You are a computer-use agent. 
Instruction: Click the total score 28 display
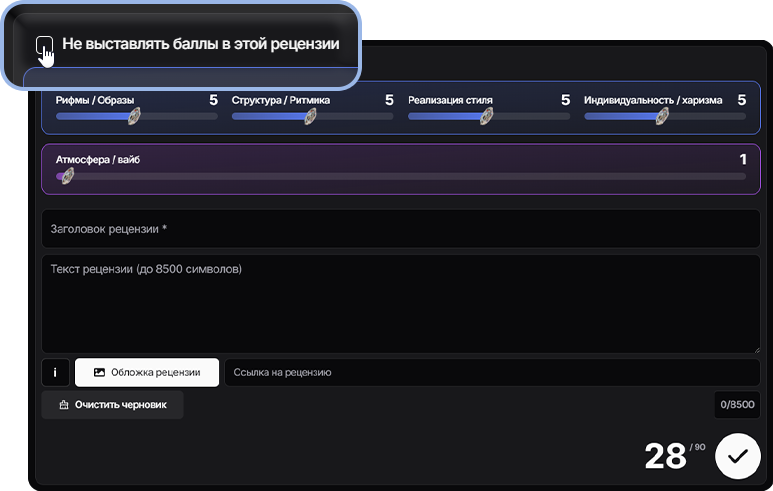665,457
